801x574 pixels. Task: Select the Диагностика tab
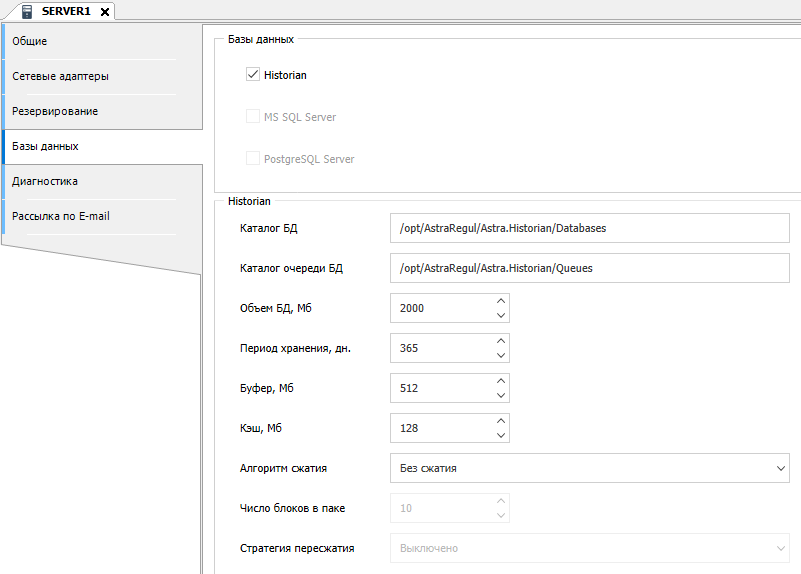click(x=45, y=181)
